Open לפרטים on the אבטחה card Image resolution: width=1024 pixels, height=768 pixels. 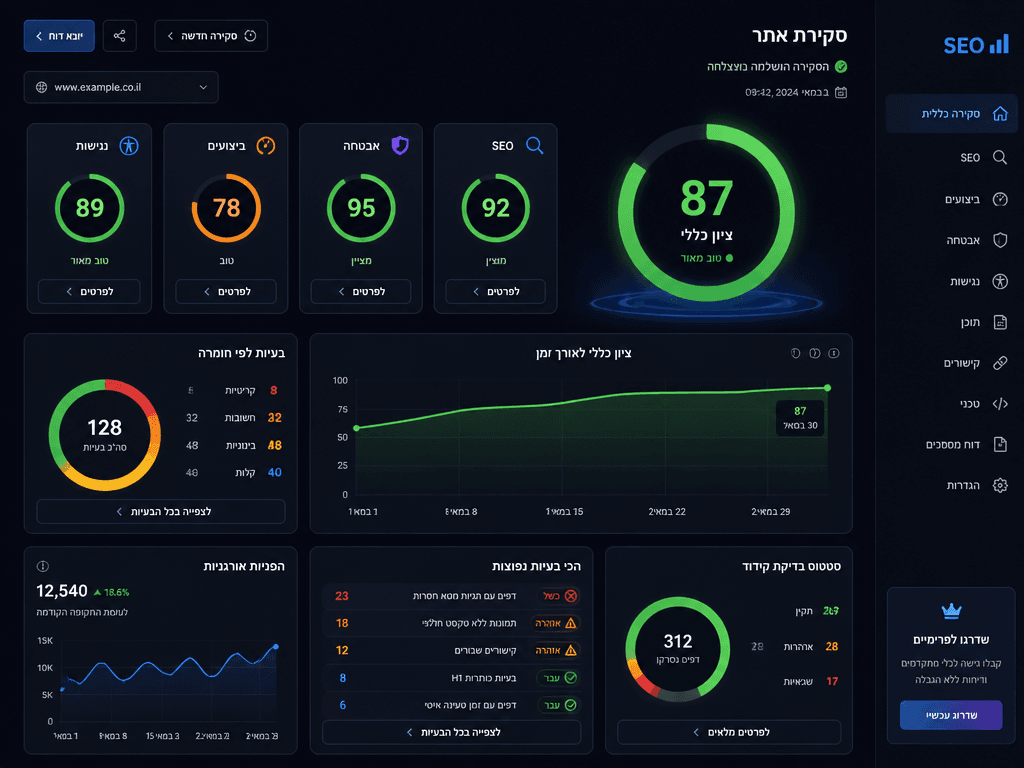[x=361, y=292]
